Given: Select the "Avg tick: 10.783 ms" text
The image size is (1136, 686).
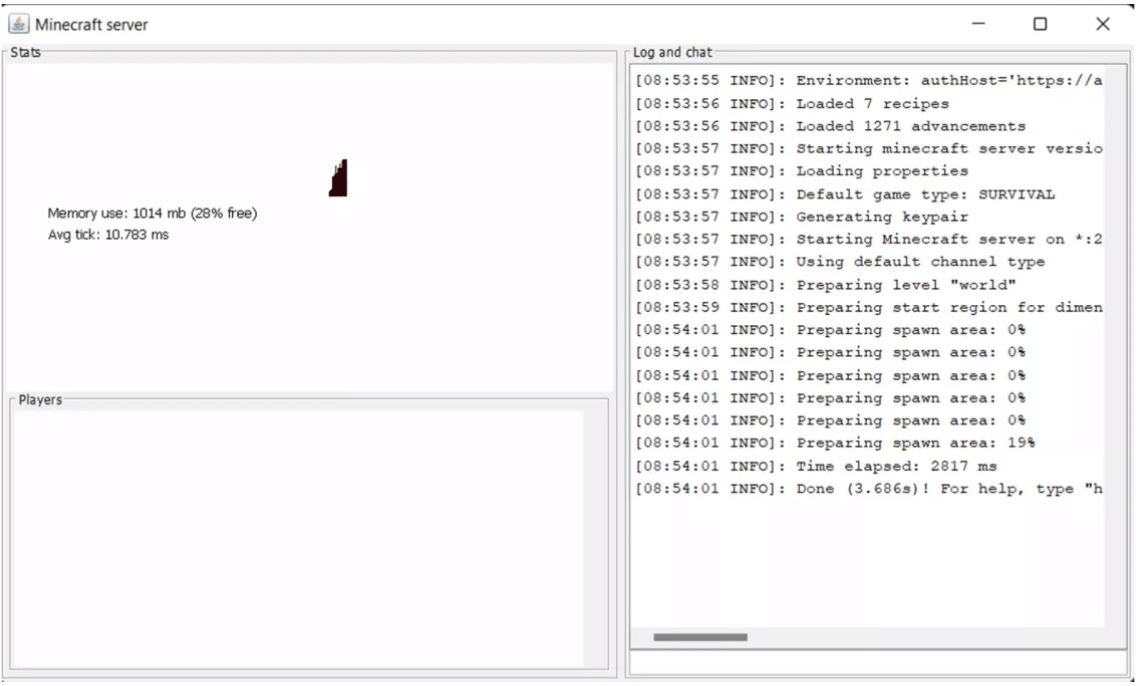Looking at the screenshot, I should 108,235.
